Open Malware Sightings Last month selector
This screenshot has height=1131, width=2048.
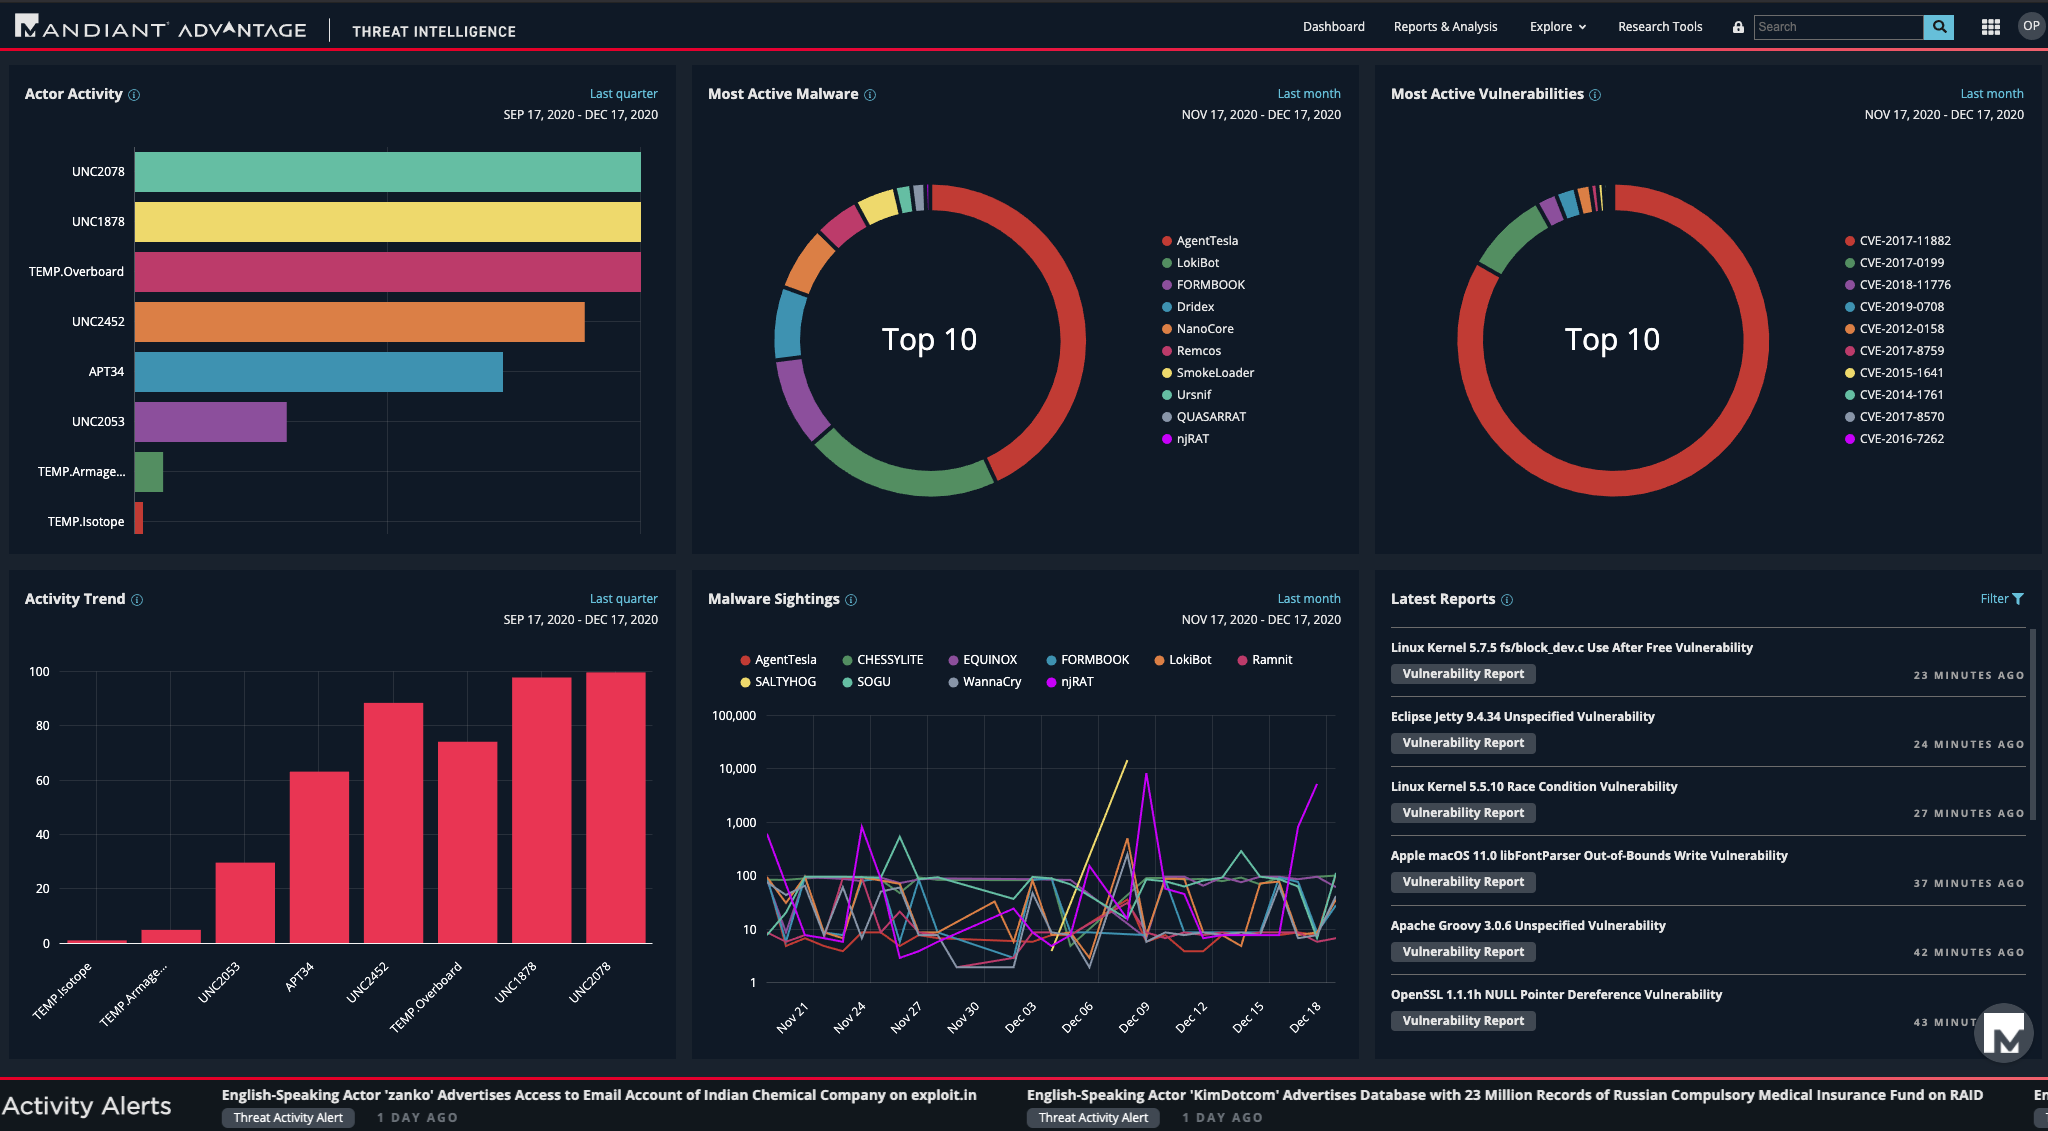point(1309,599)
